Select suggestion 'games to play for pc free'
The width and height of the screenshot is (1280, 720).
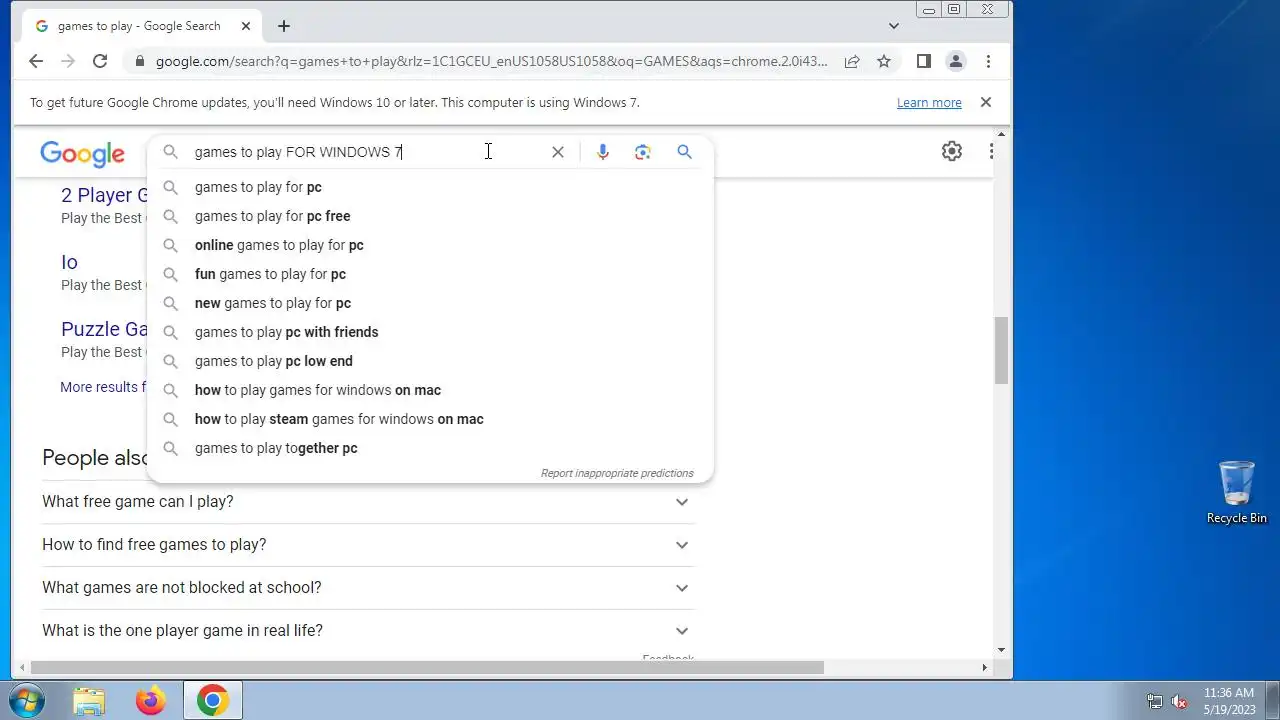(430, 216)
